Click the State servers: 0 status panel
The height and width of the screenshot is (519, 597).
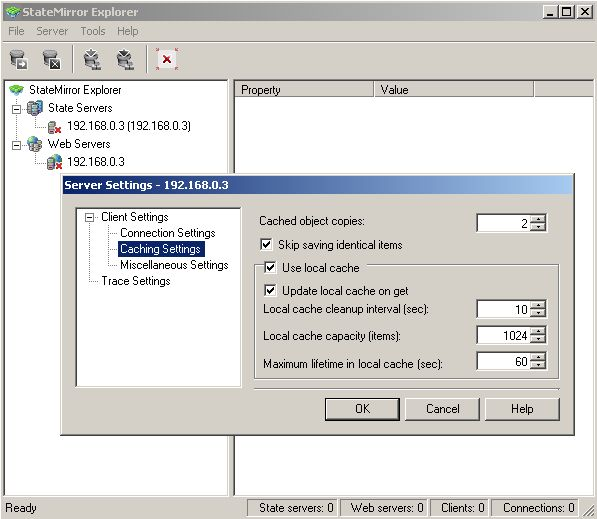(292, 508)
